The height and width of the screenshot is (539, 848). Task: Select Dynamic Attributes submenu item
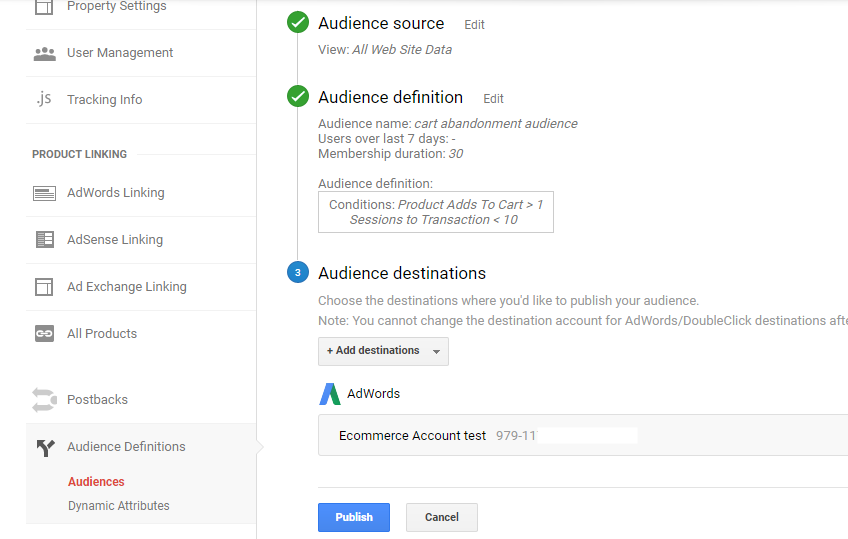(118, 505)
